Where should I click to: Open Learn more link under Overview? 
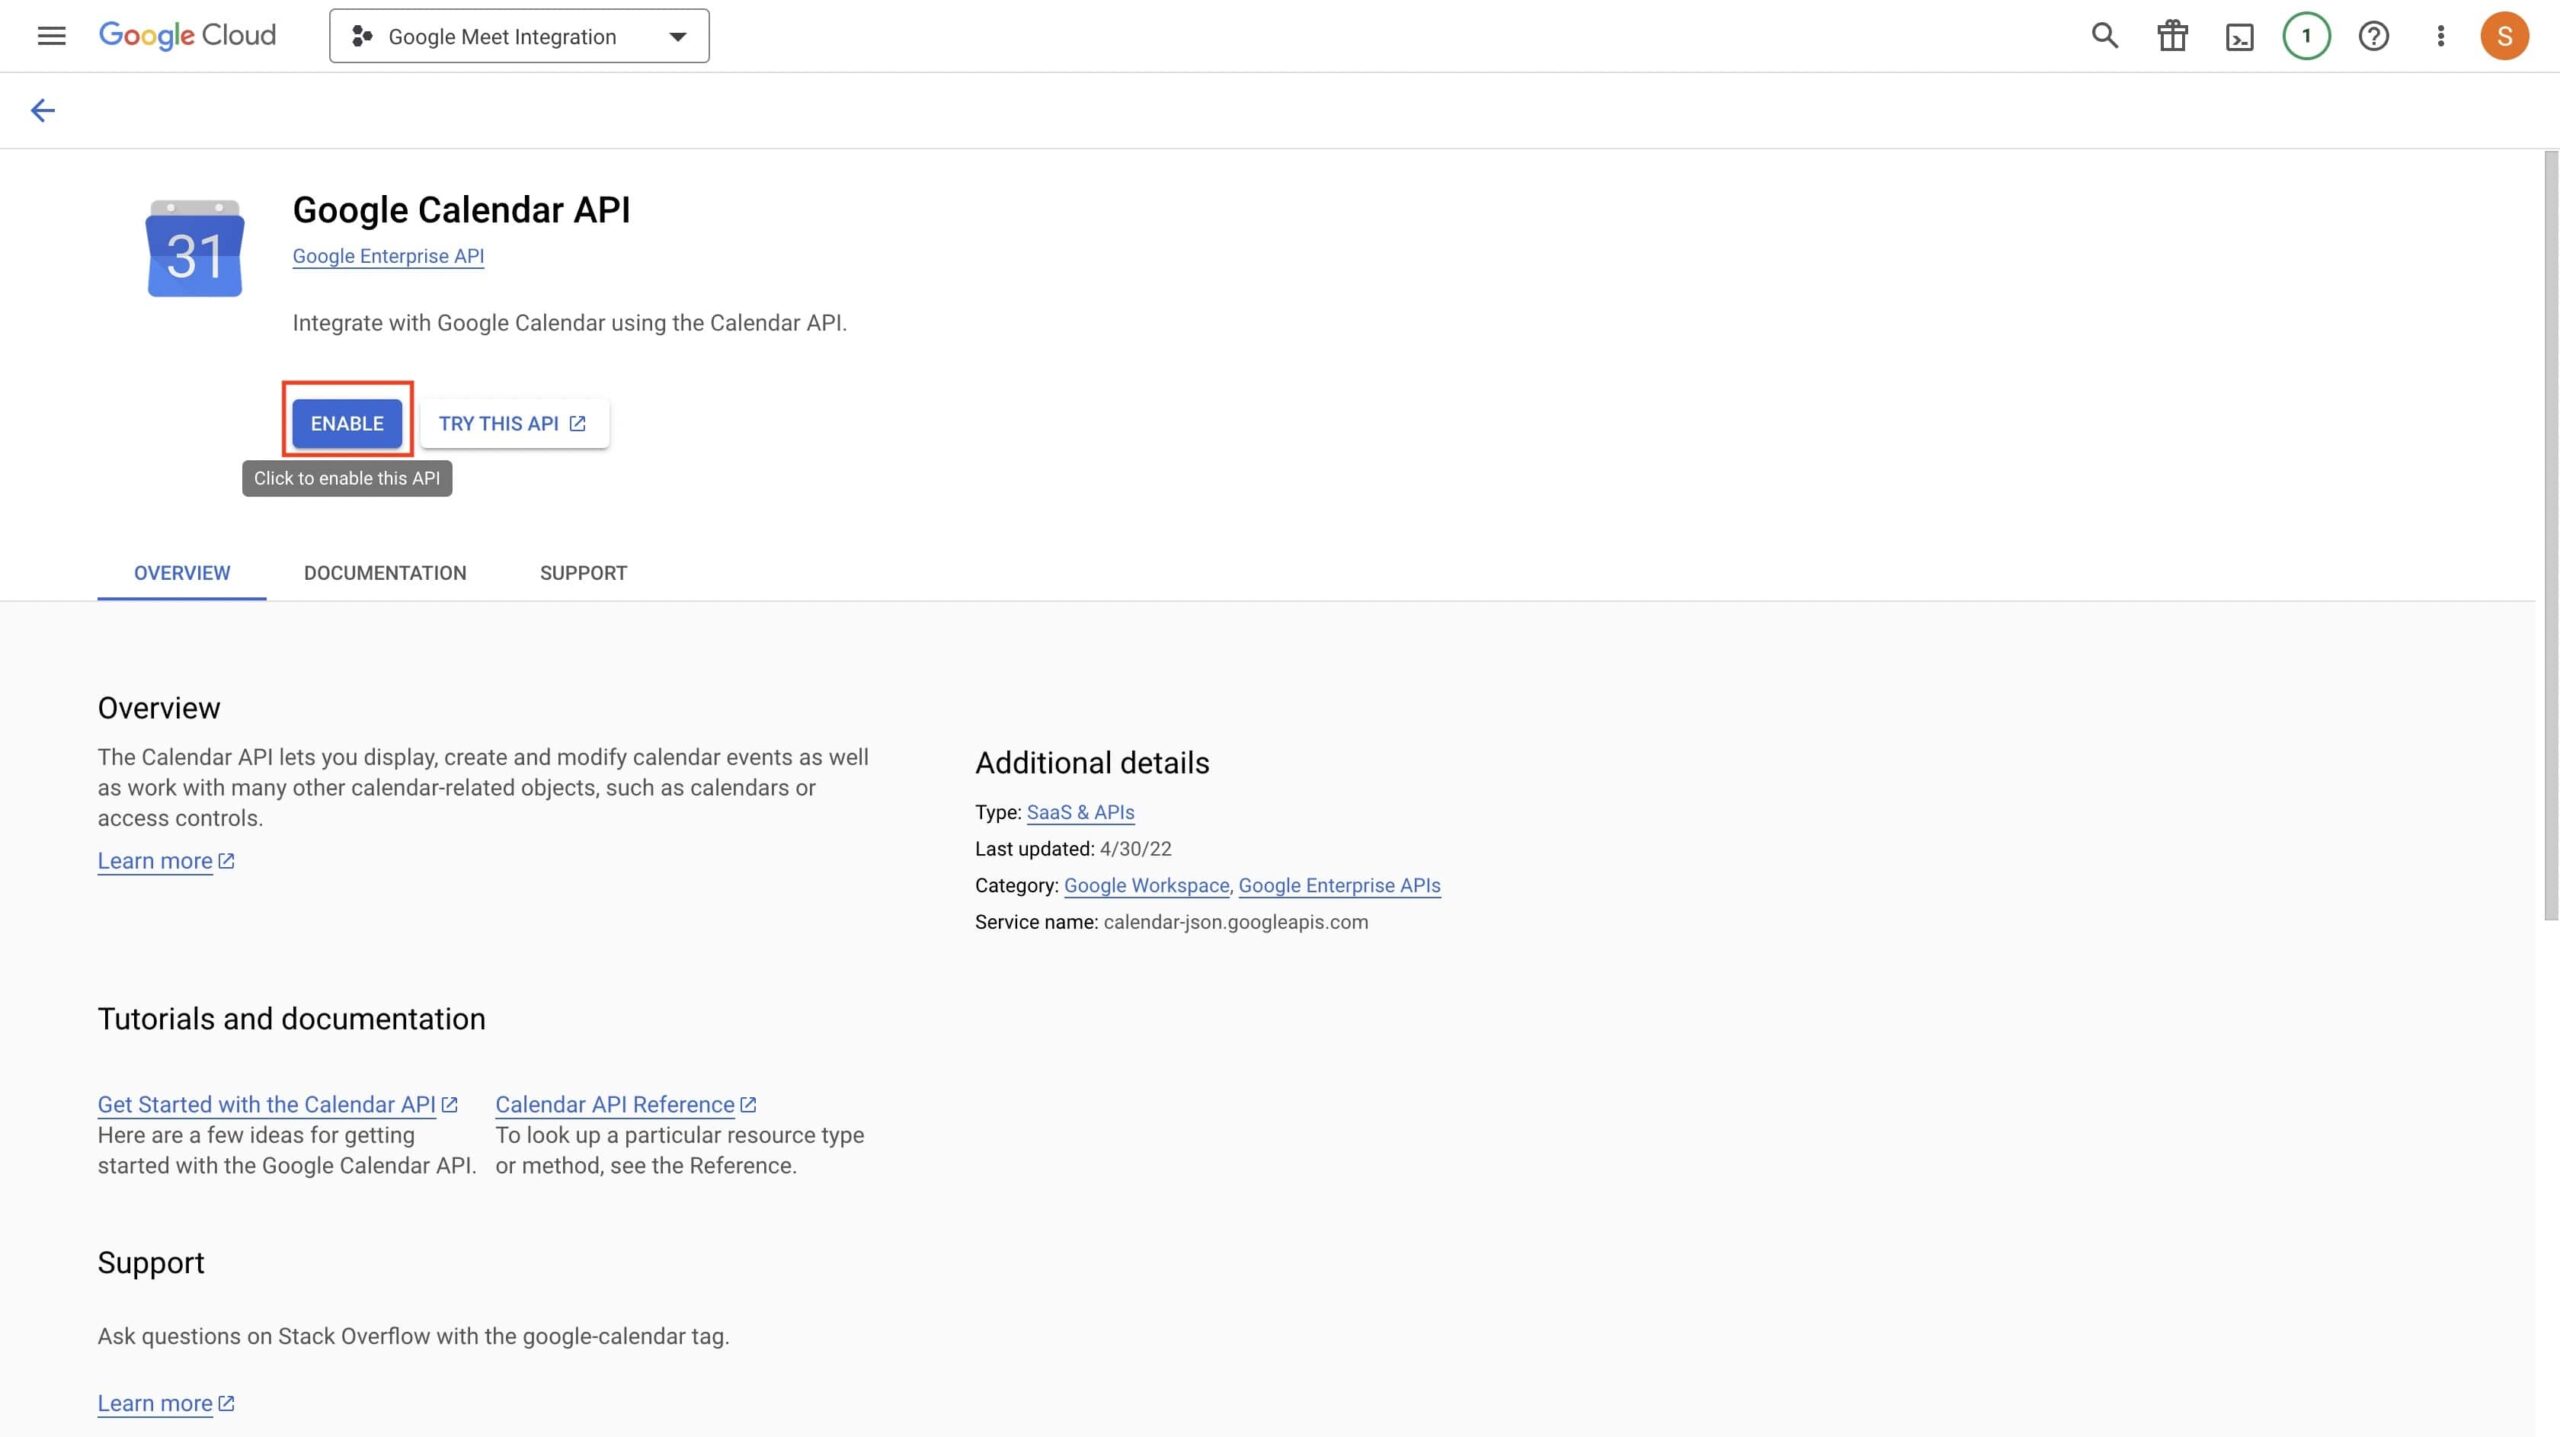[x=165, y=861]
